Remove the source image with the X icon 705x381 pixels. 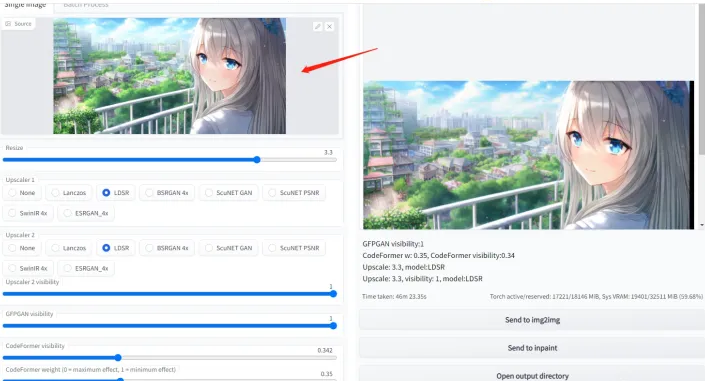tap(330, 27)
